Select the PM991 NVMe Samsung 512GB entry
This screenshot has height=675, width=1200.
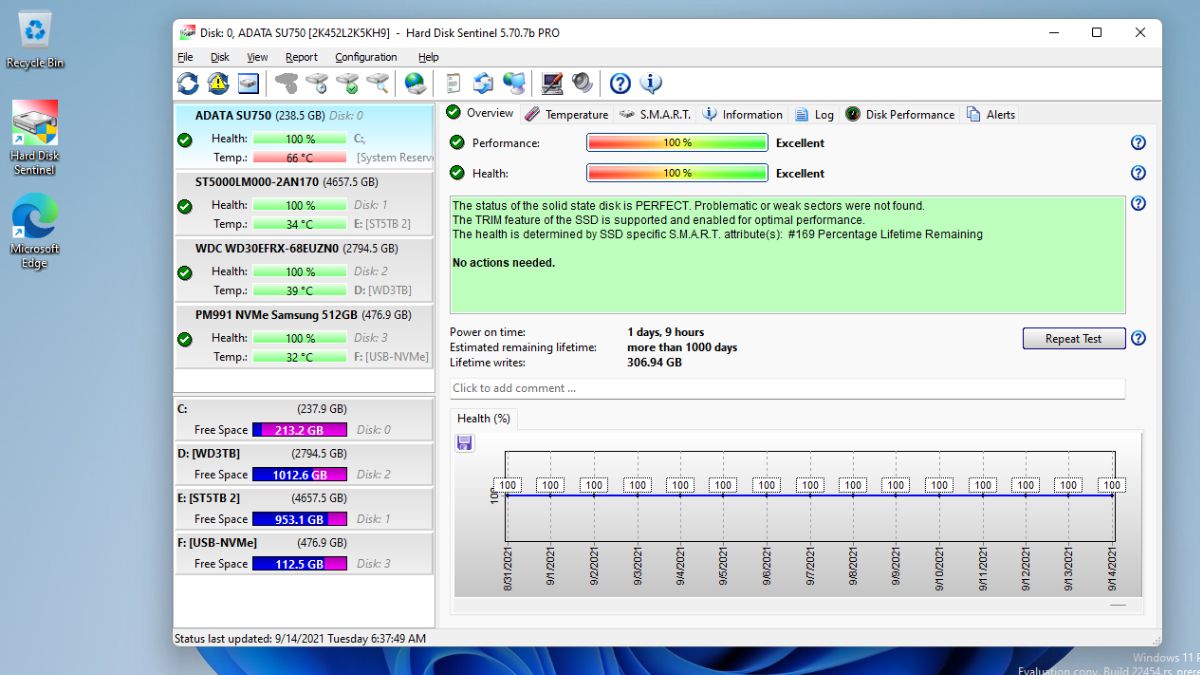coord(304,336)
